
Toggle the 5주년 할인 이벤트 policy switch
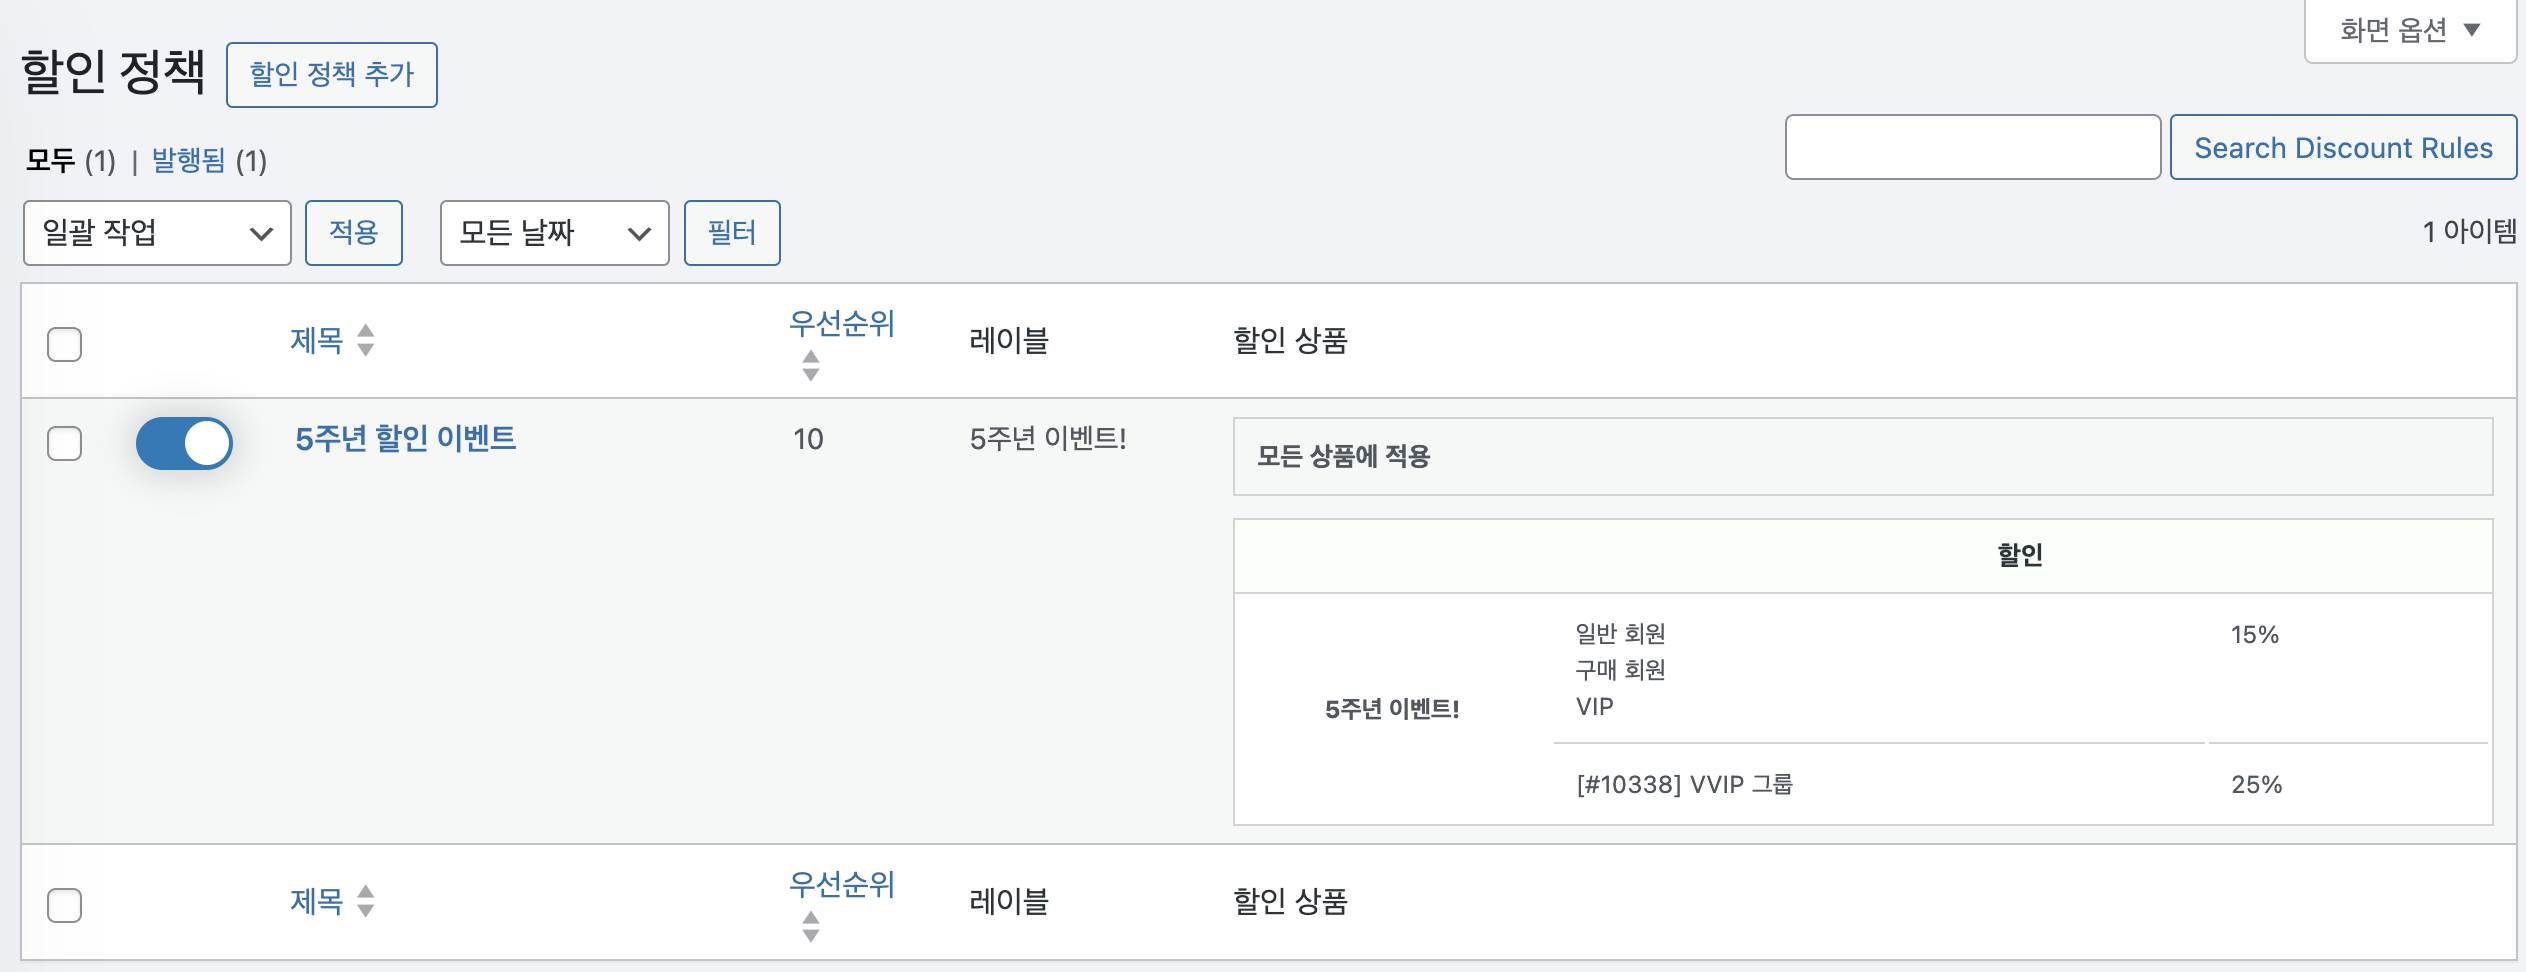(185, 444)
